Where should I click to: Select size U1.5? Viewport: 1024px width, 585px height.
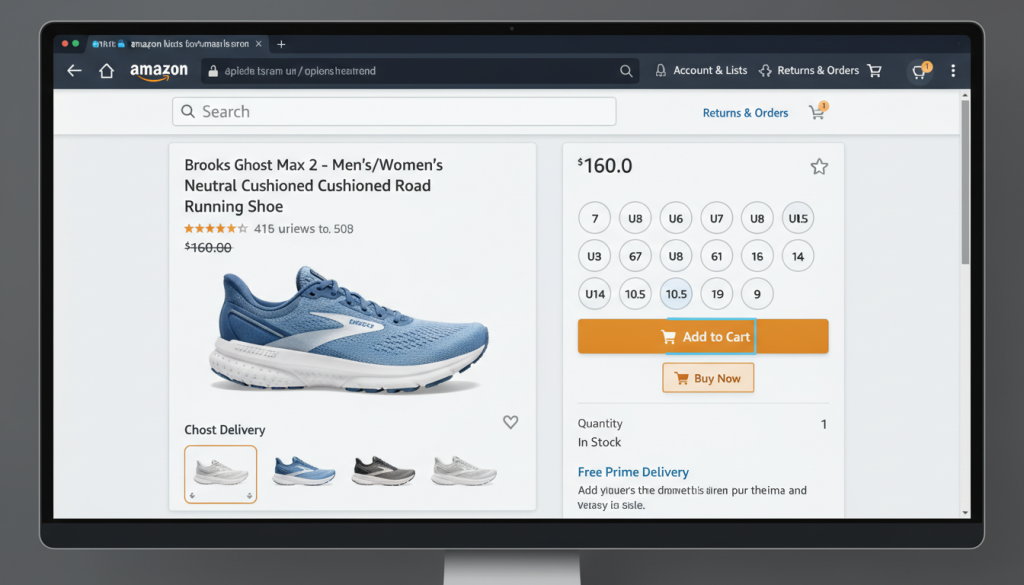pos(798,218)
